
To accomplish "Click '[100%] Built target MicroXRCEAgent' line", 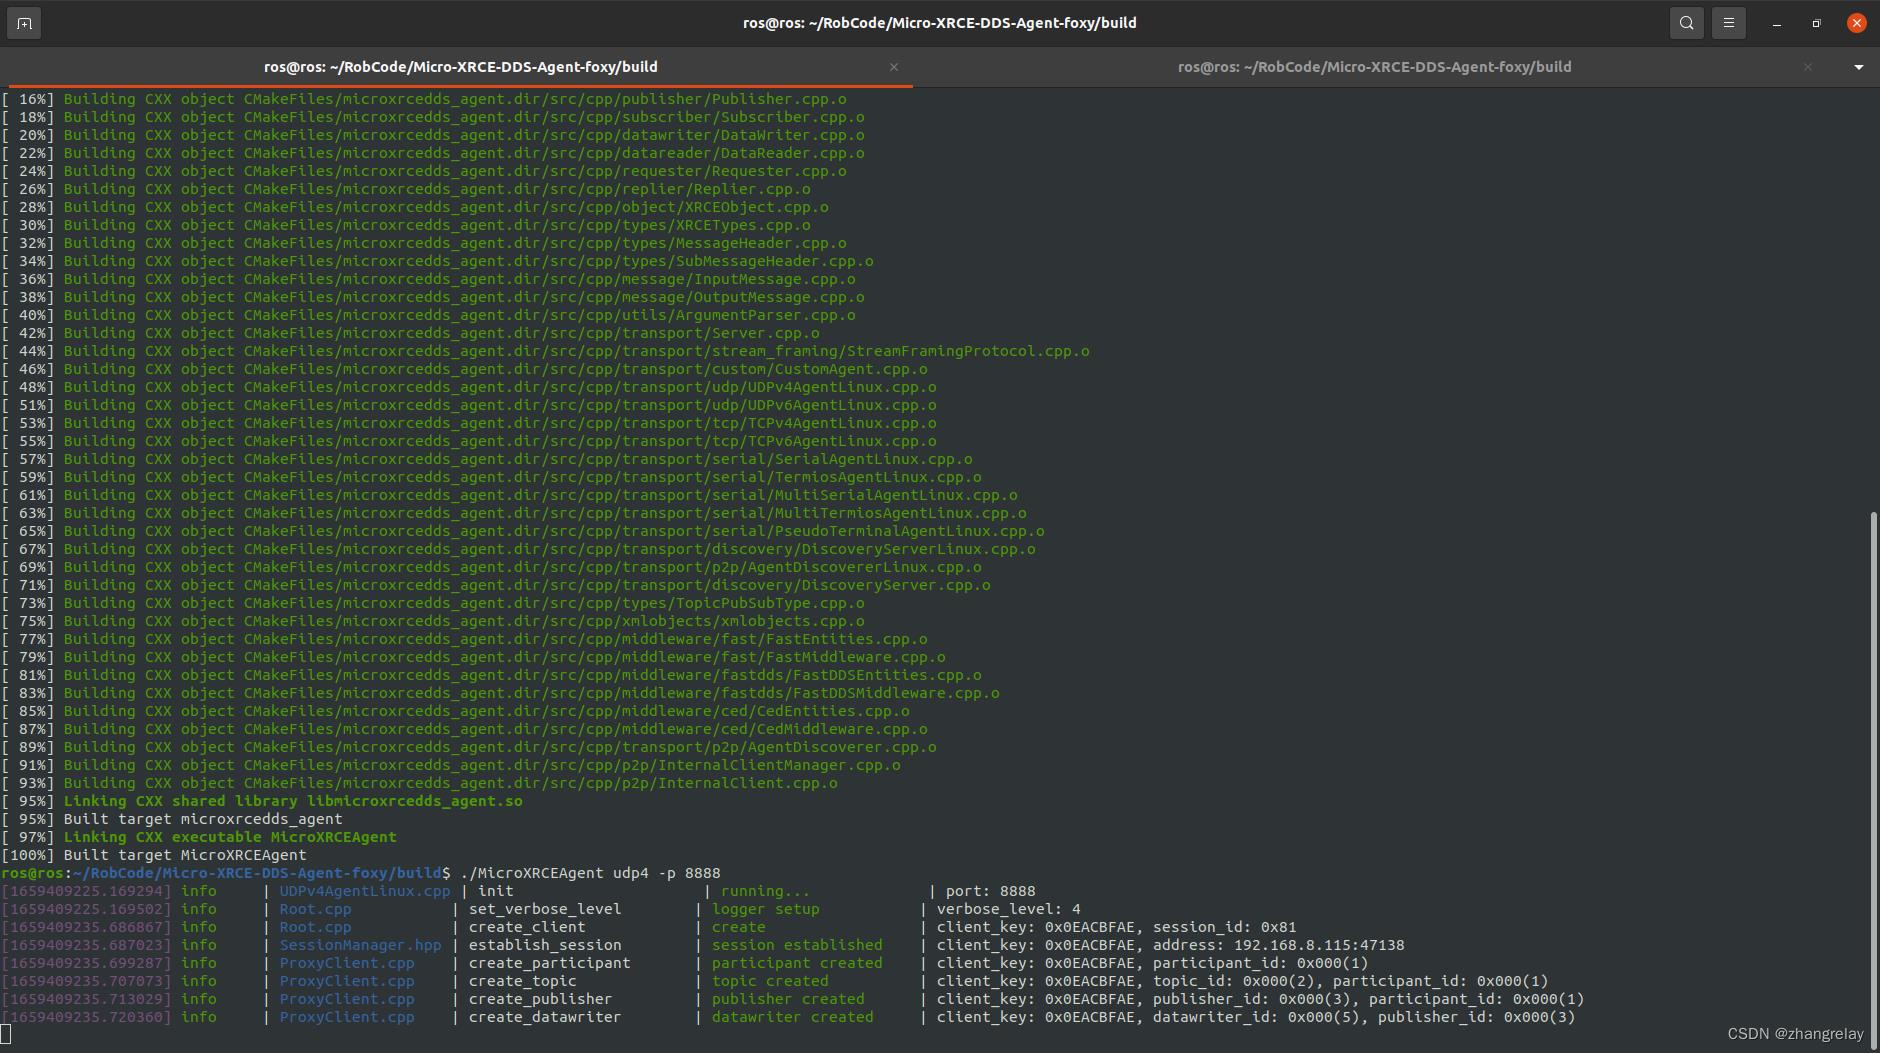I will click(x=154, y=855).
